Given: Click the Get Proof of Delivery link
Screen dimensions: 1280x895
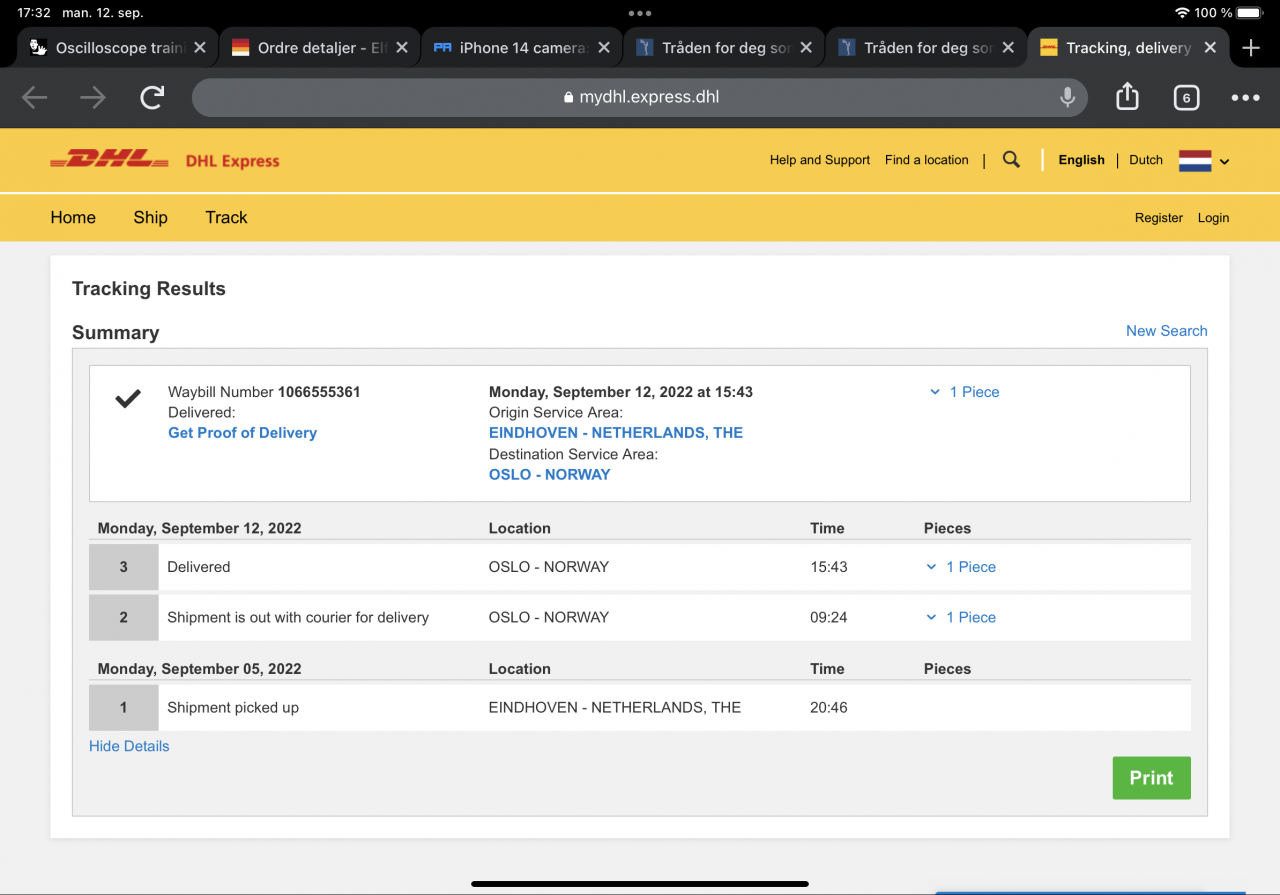Looking at the screenshot, I should pos(242,433).
